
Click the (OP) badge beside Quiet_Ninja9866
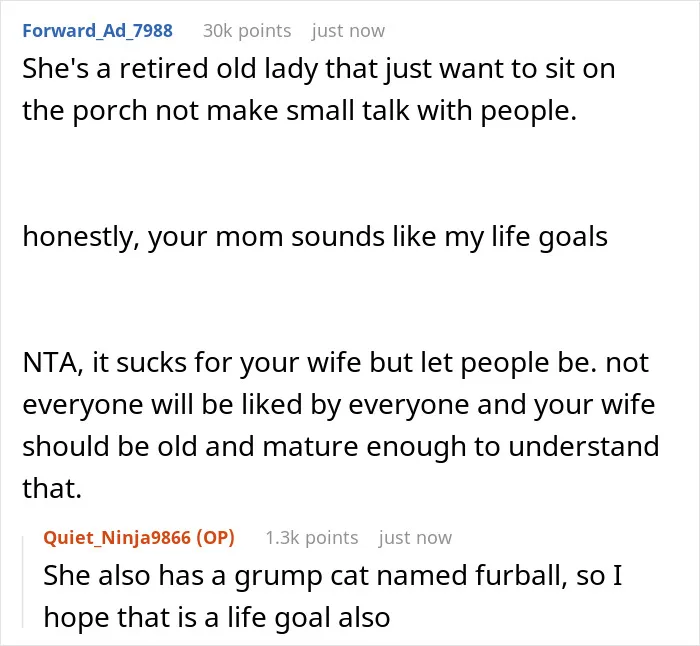(215, 538)
